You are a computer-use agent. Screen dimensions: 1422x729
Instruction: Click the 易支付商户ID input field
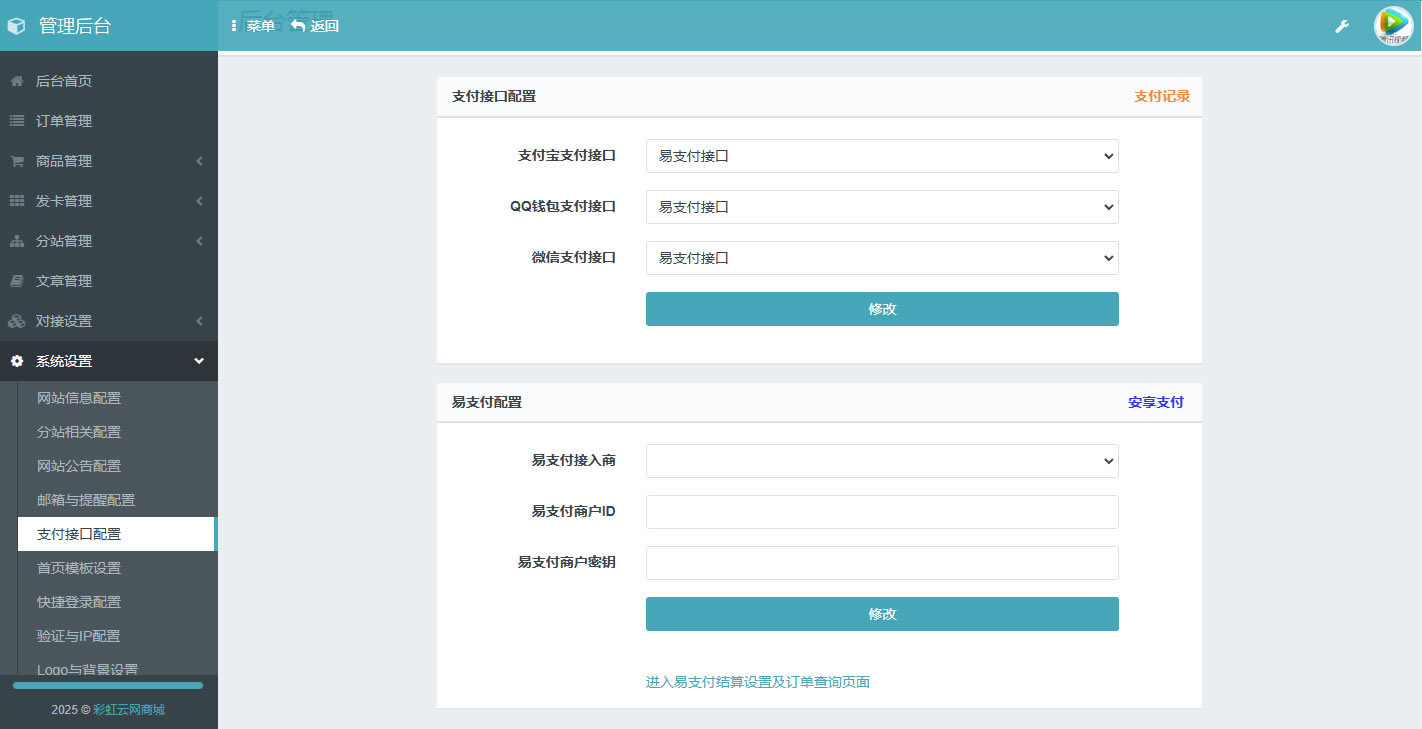tap(881, 512)
